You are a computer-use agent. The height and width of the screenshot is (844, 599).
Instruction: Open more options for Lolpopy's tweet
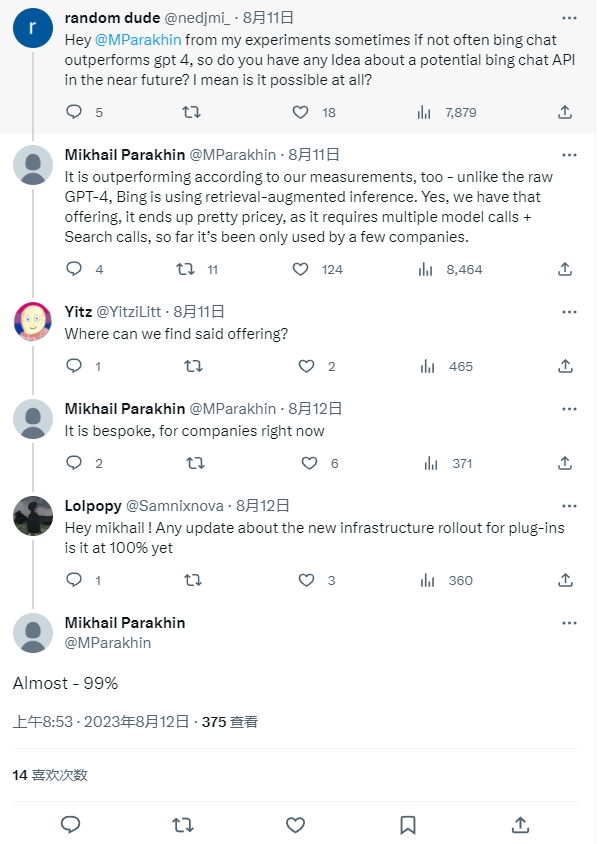[570, 505]
